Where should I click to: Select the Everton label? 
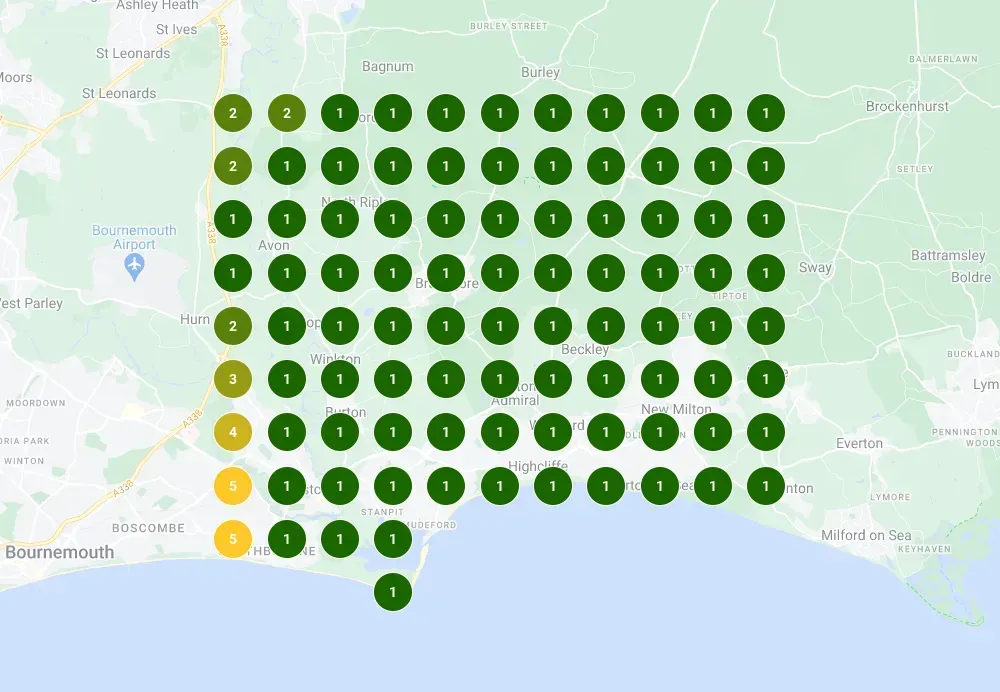click(x=860, y=443)
